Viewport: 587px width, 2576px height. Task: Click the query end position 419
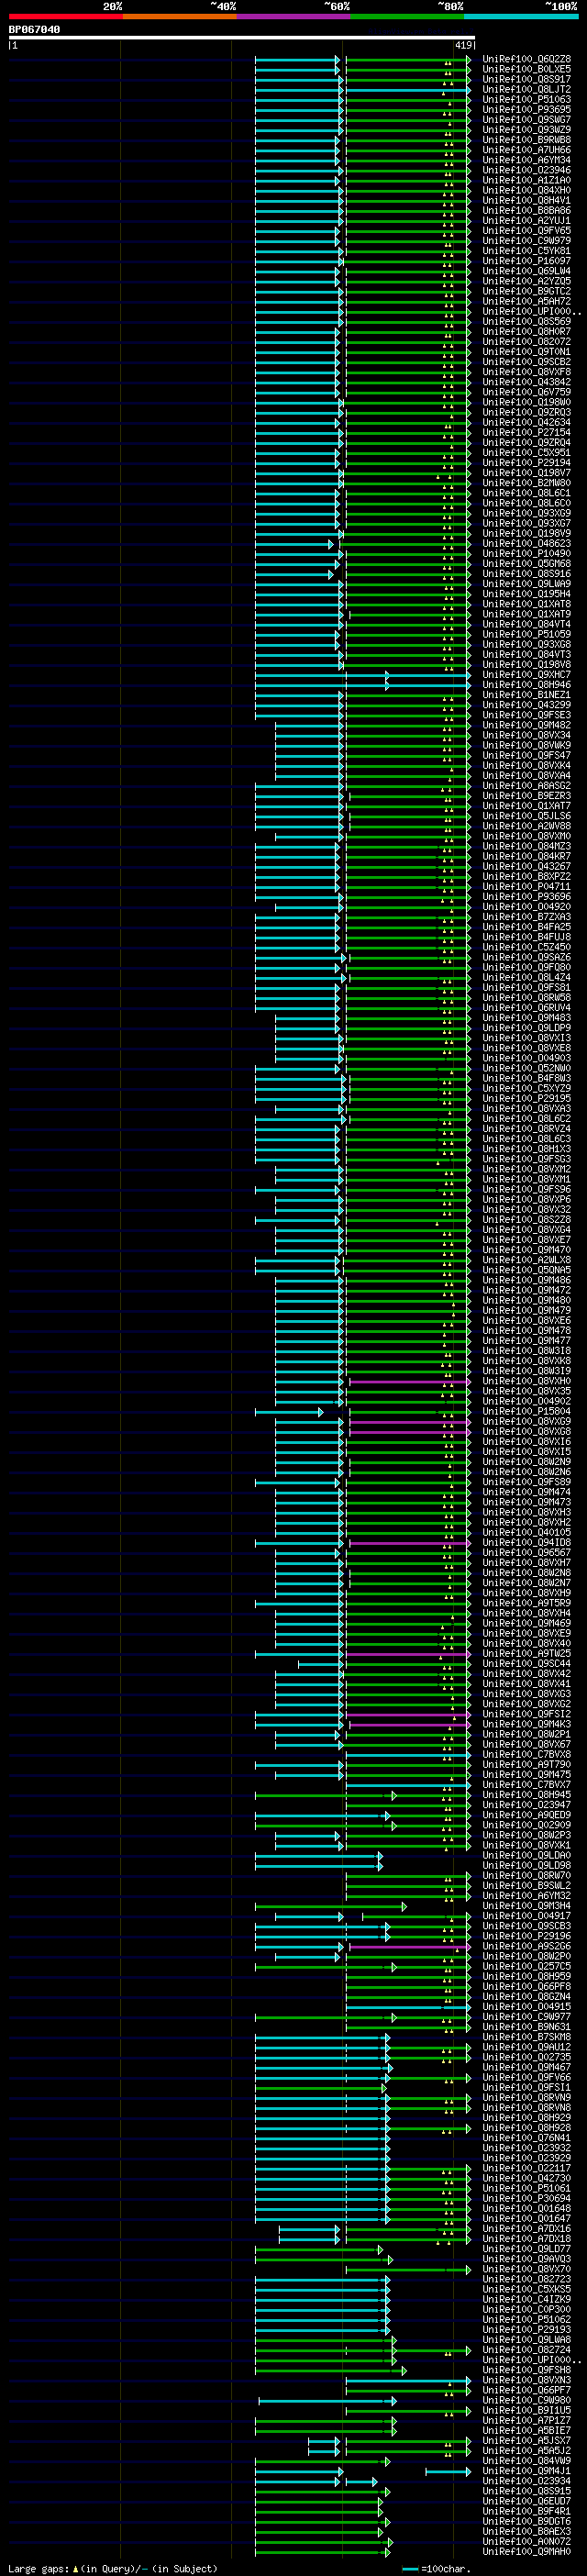[x=463, y=45]
